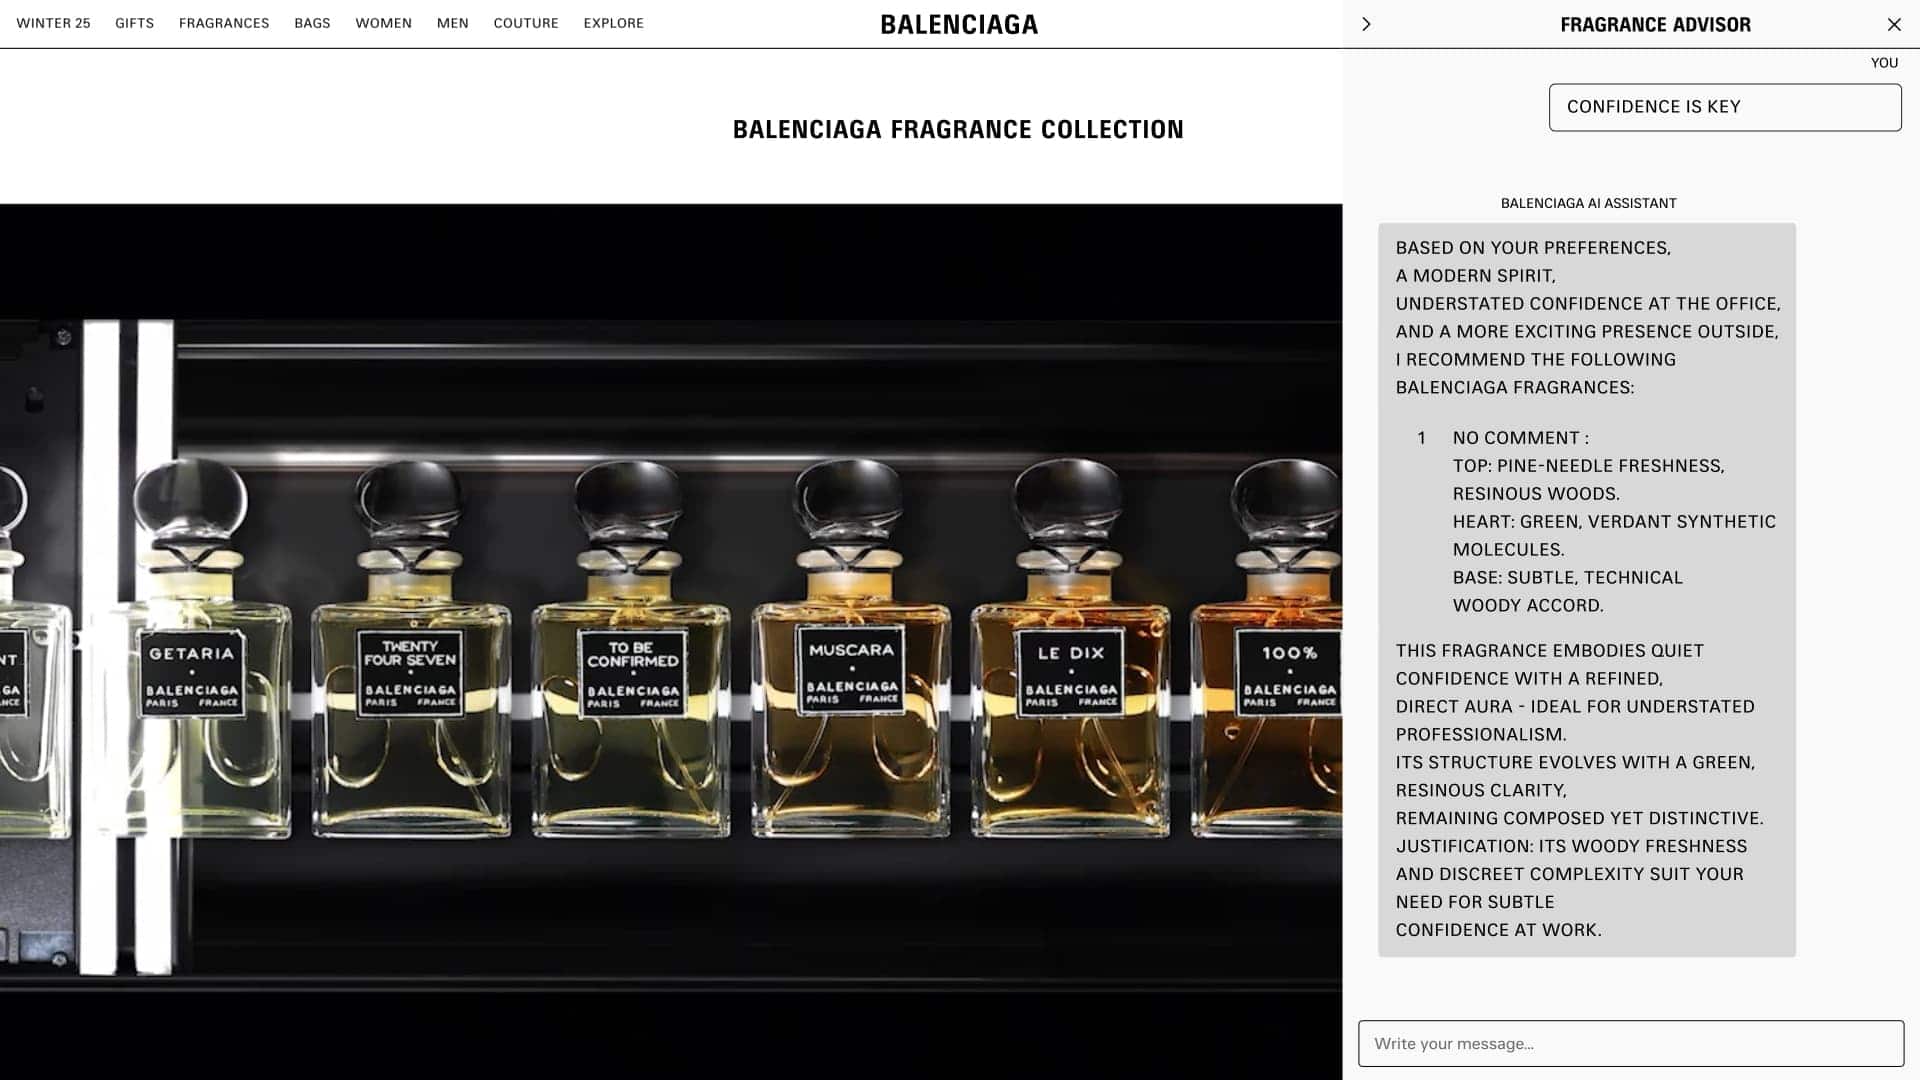Select Couture in the top navigation
This screenshot has height=1080, width=1920.
(x=526, y=23)
